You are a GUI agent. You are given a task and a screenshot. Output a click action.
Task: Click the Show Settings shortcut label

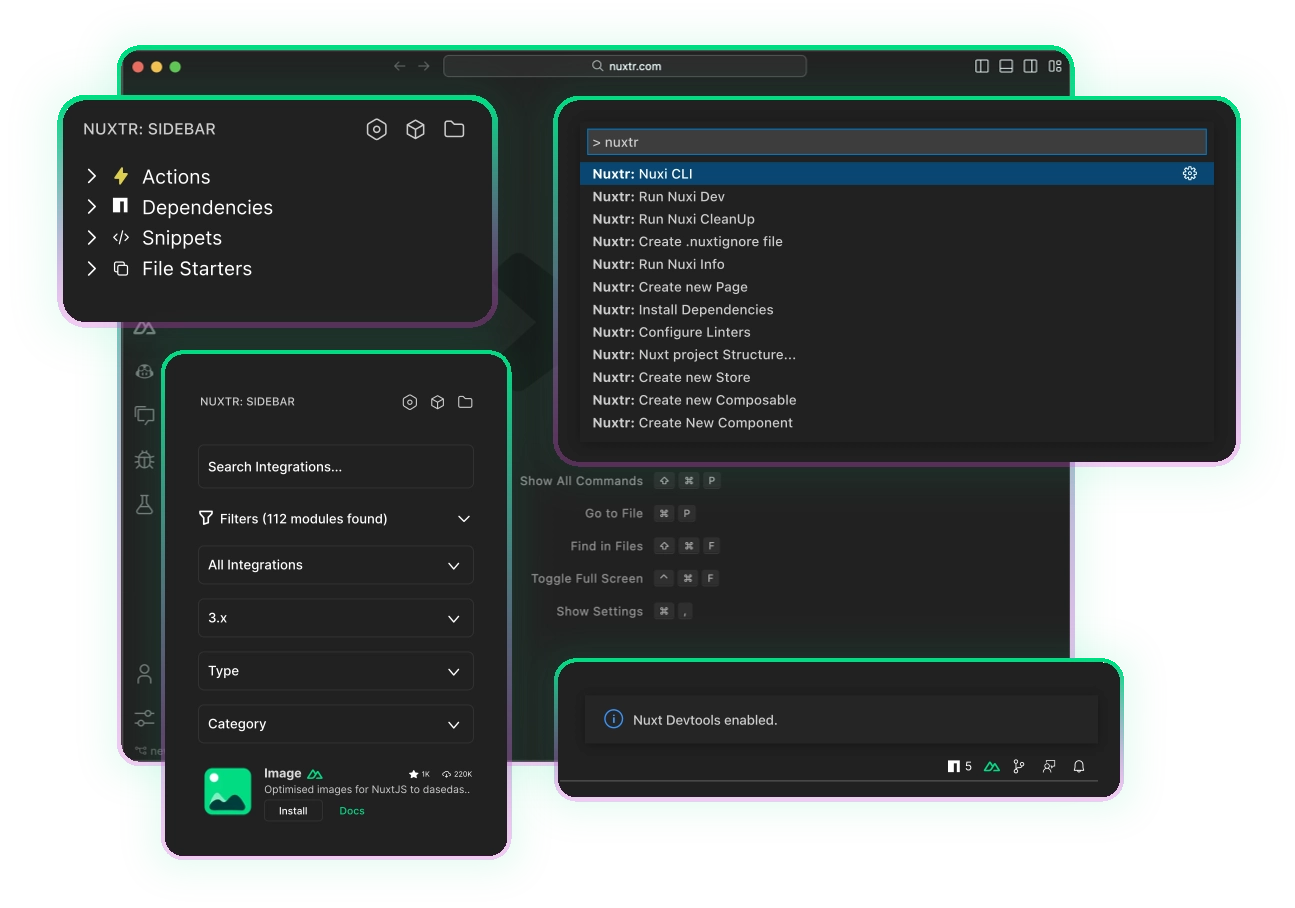coord(600,611)
